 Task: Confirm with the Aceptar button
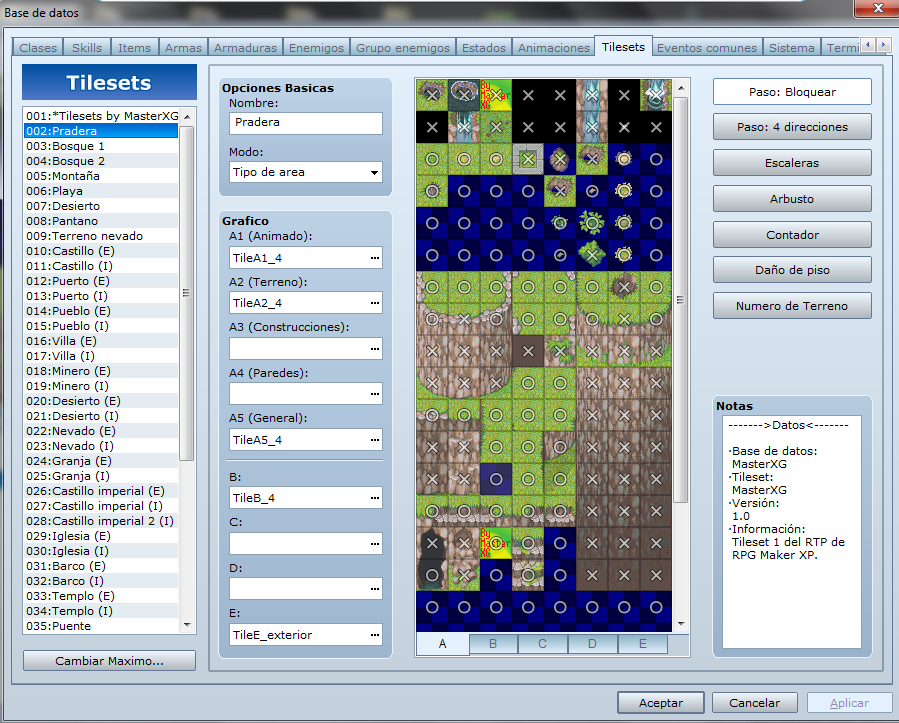(660, 702)
